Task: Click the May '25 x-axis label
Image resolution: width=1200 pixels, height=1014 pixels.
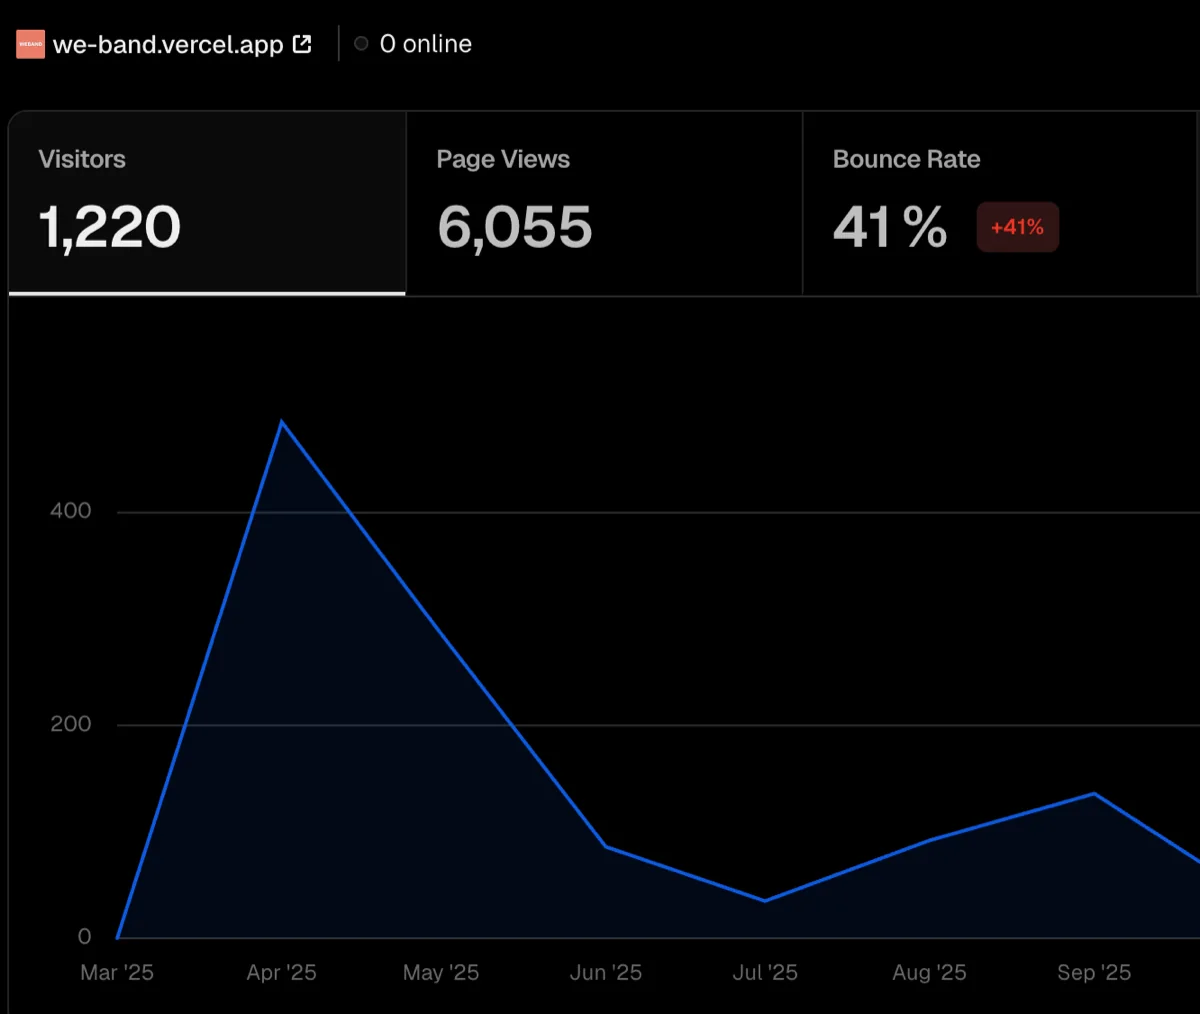Action: [441, 972]
